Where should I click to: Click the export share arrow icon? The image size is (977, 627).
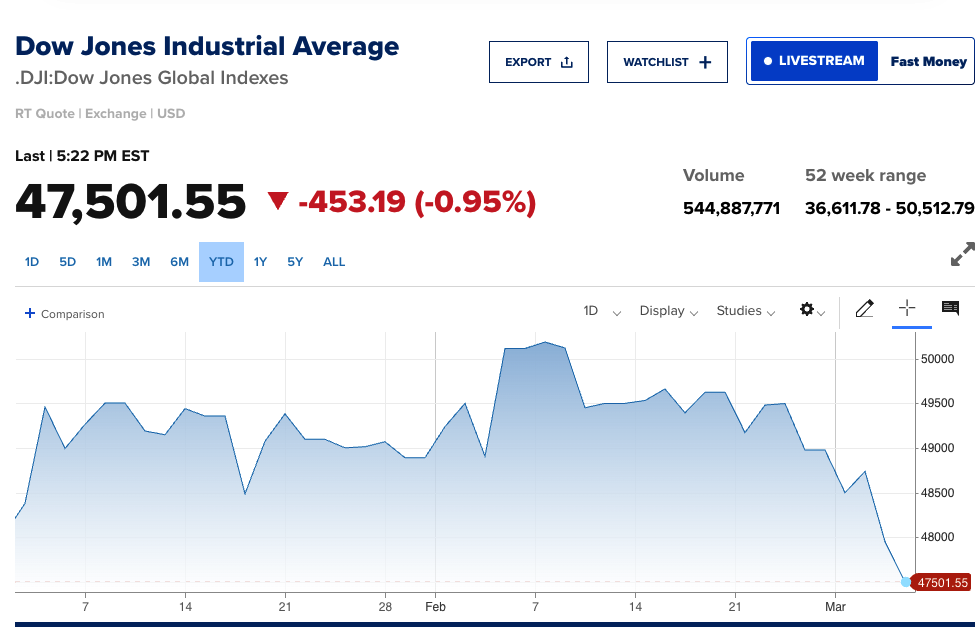(x=567, y=62)
